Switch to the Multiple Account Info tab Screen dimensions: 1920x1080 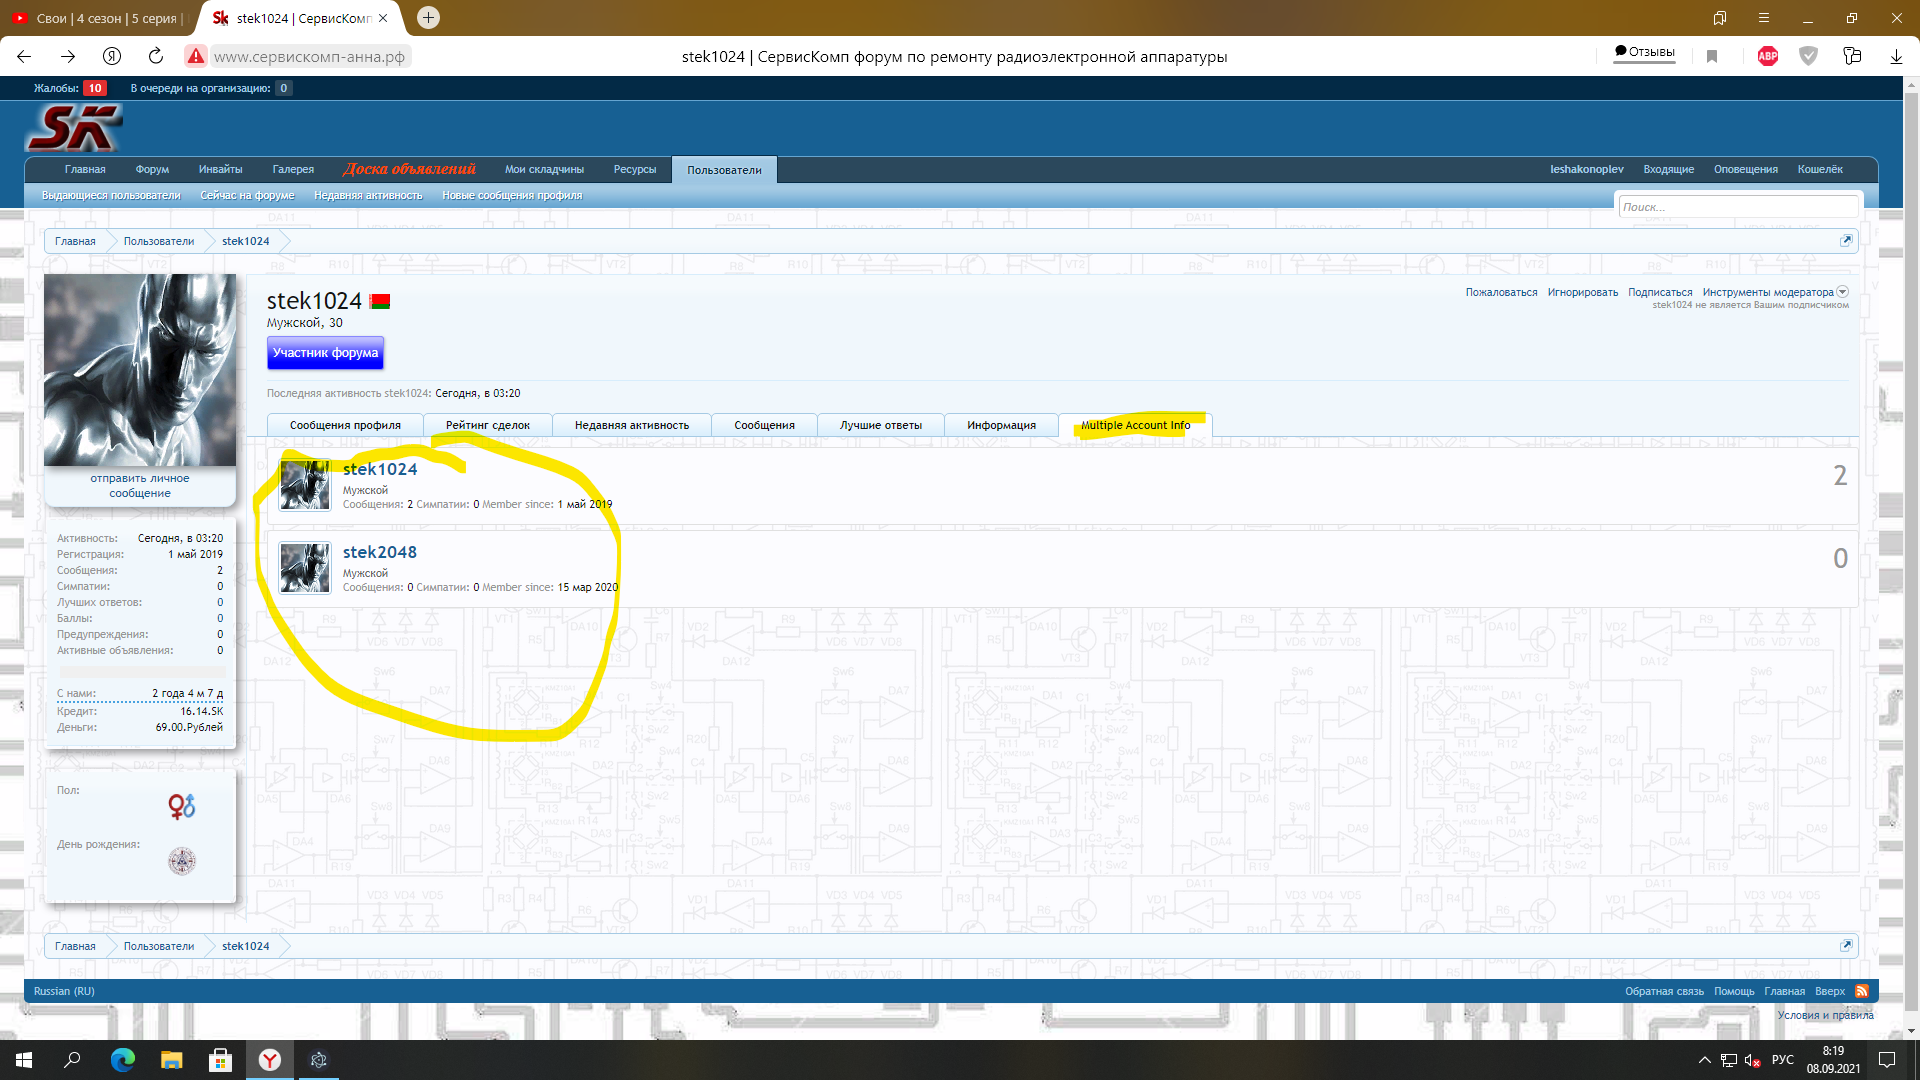click(1135, 425)
